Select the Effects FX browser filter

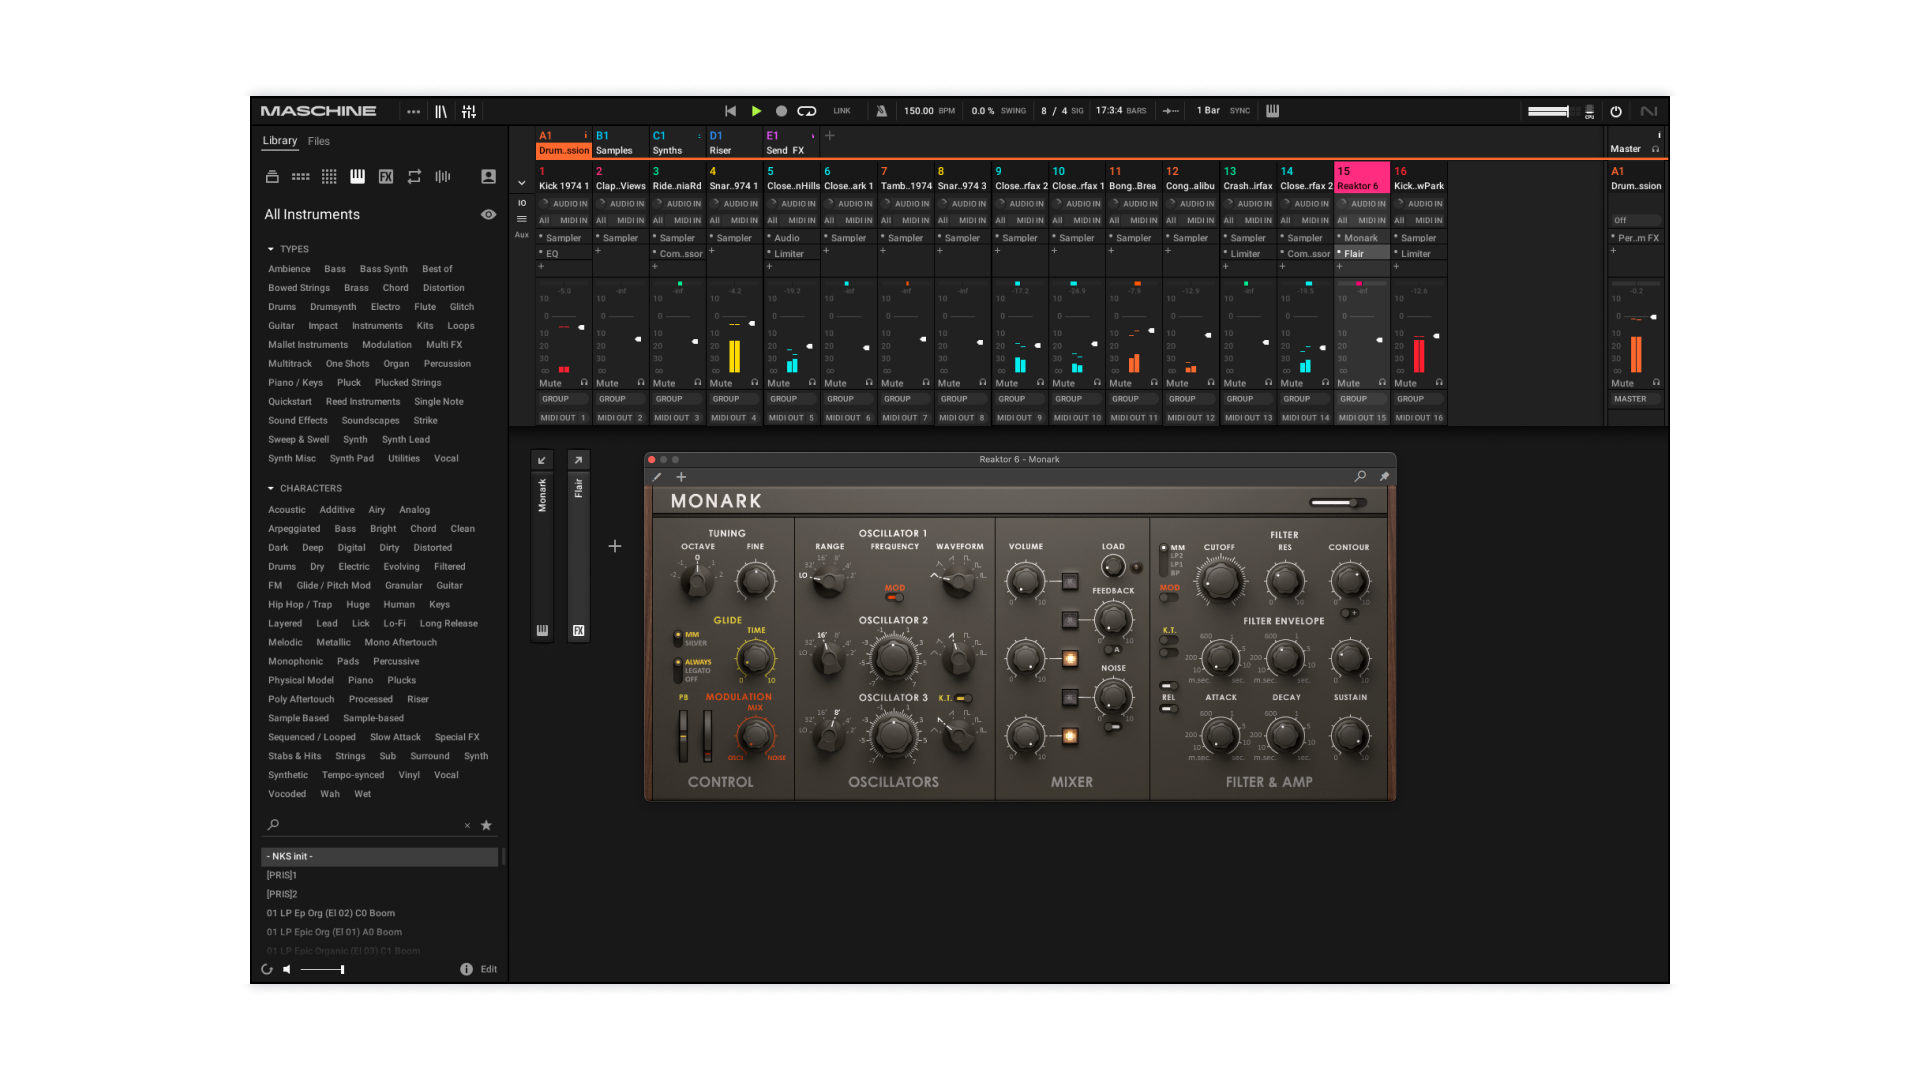coord(386,176)
